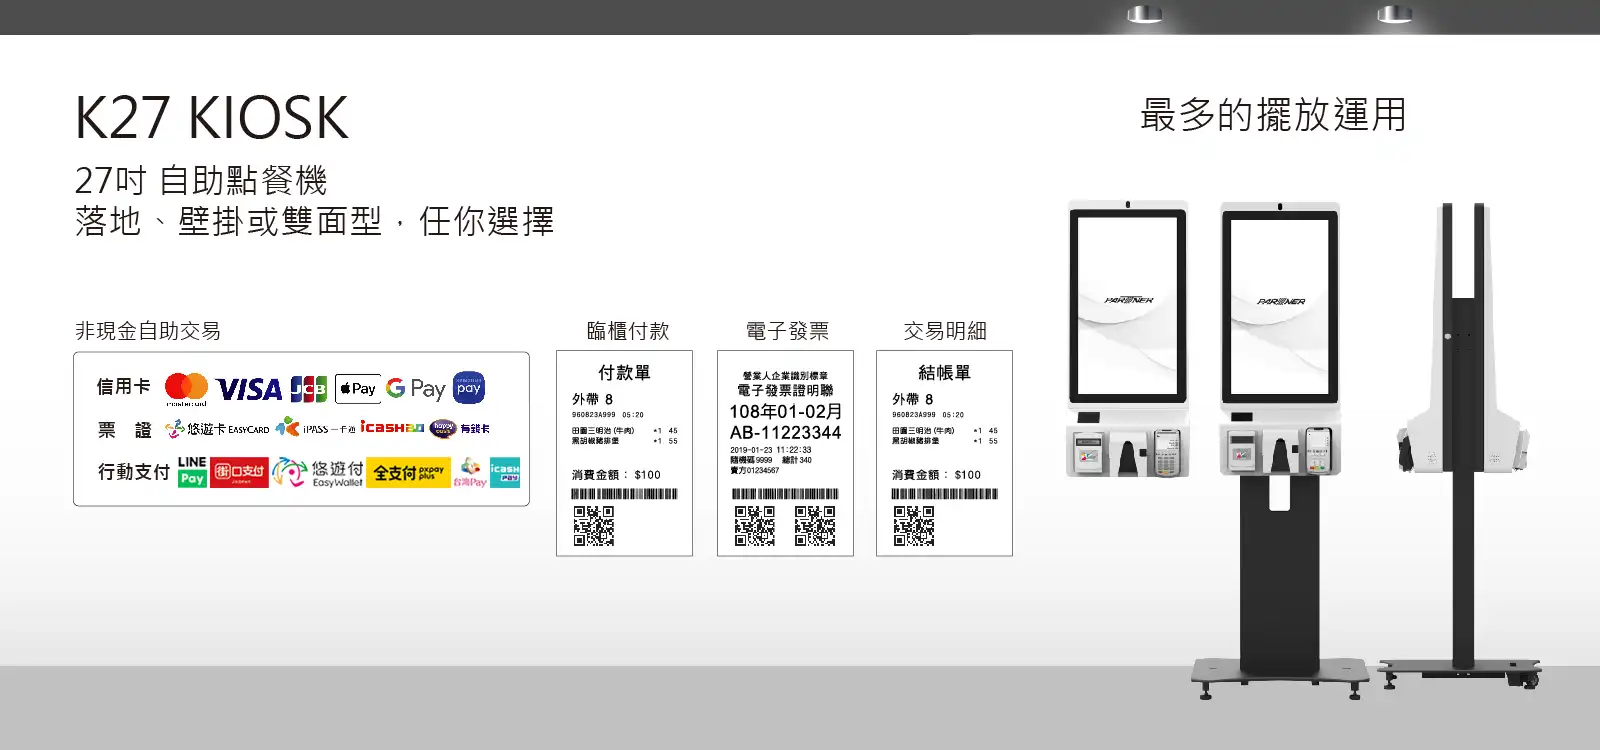1600x750 pixels.
Task: Click the barcode on the 結帳單 receipt
Action: click(x=945, y=494)
